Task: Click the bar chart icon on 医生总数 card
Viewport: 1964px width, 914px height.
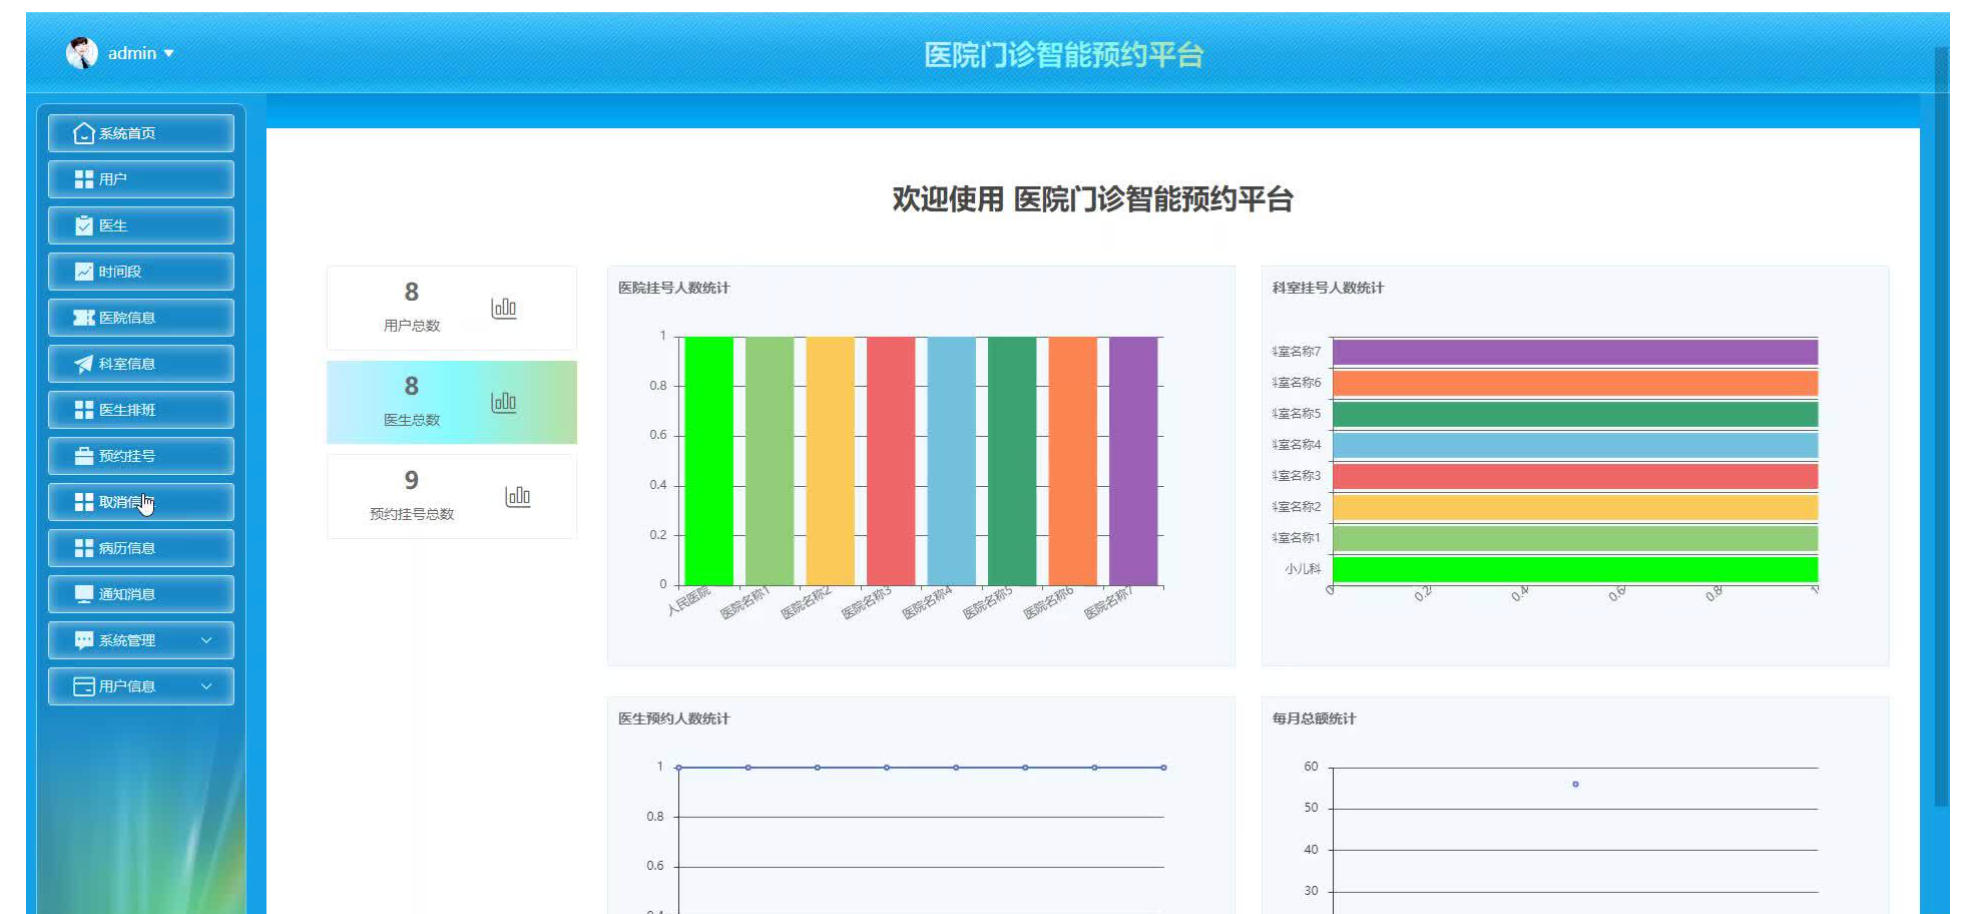Action: click(x=504, y=402)
